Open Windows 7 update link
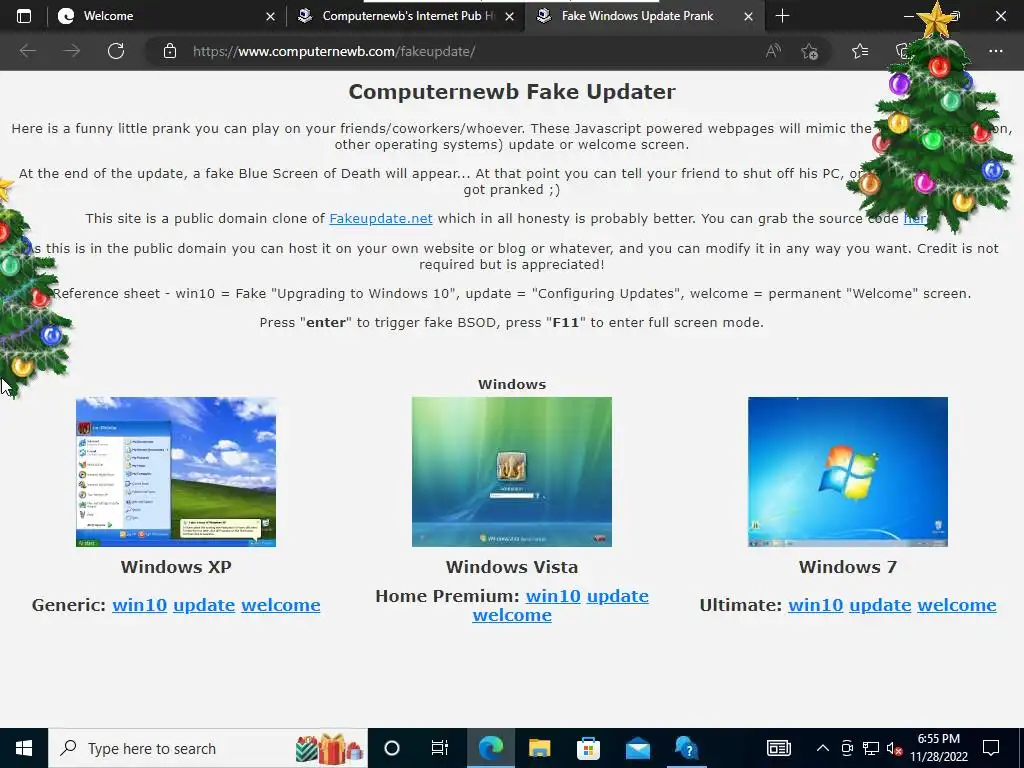The width and height of the screenshot is (1024, 768). pyautogui.click(x=880, y=605)
